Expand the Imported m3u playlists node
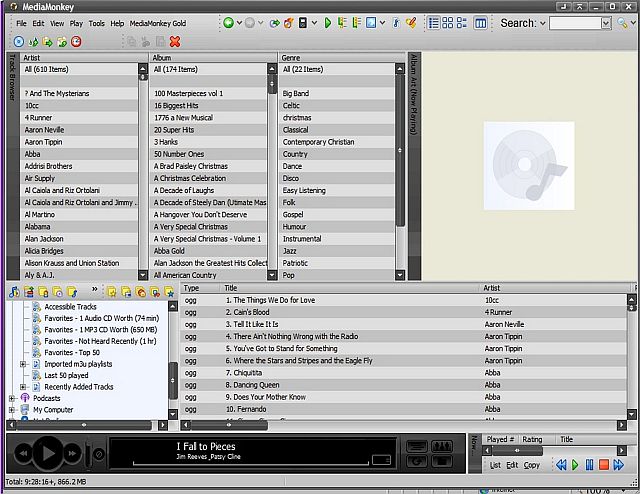This screenshot has width=640, height=494. point(23,364)
